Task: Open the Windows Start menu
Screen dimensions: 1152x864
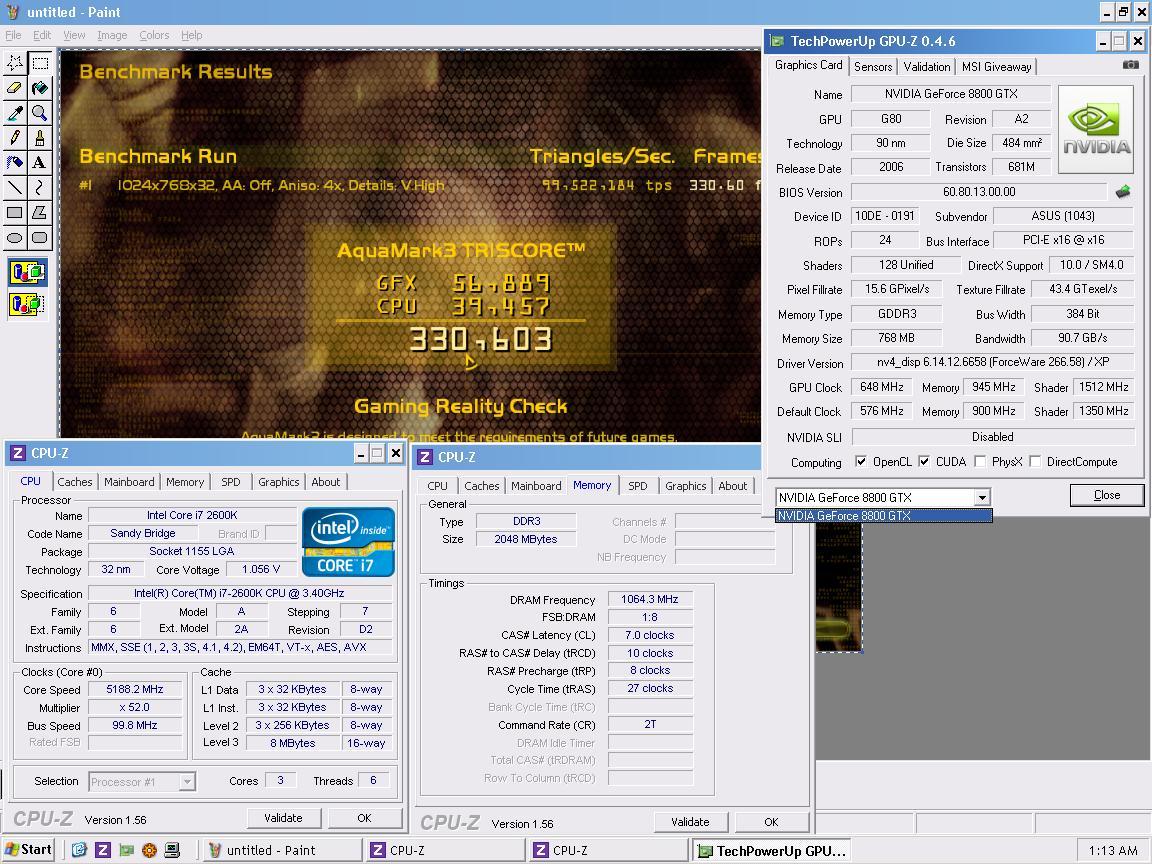Action: coord(28,850)
